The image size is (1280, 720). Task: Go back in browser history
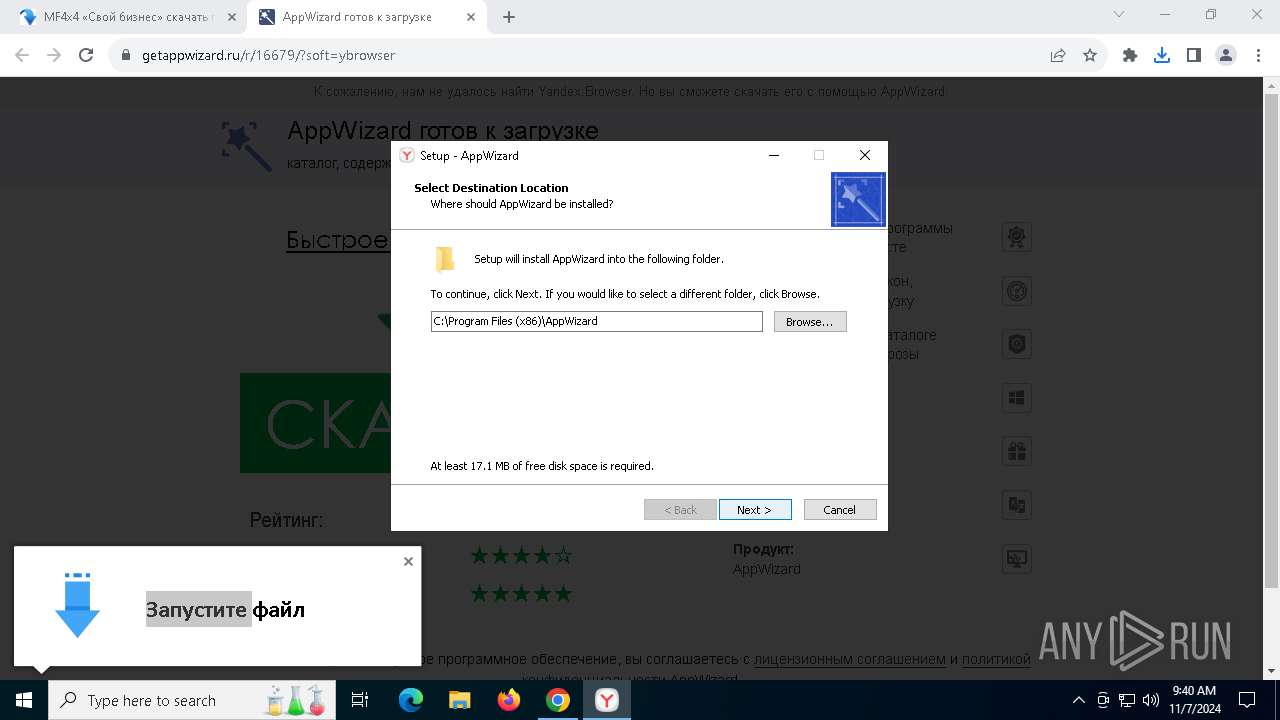(x=22, y=55)
